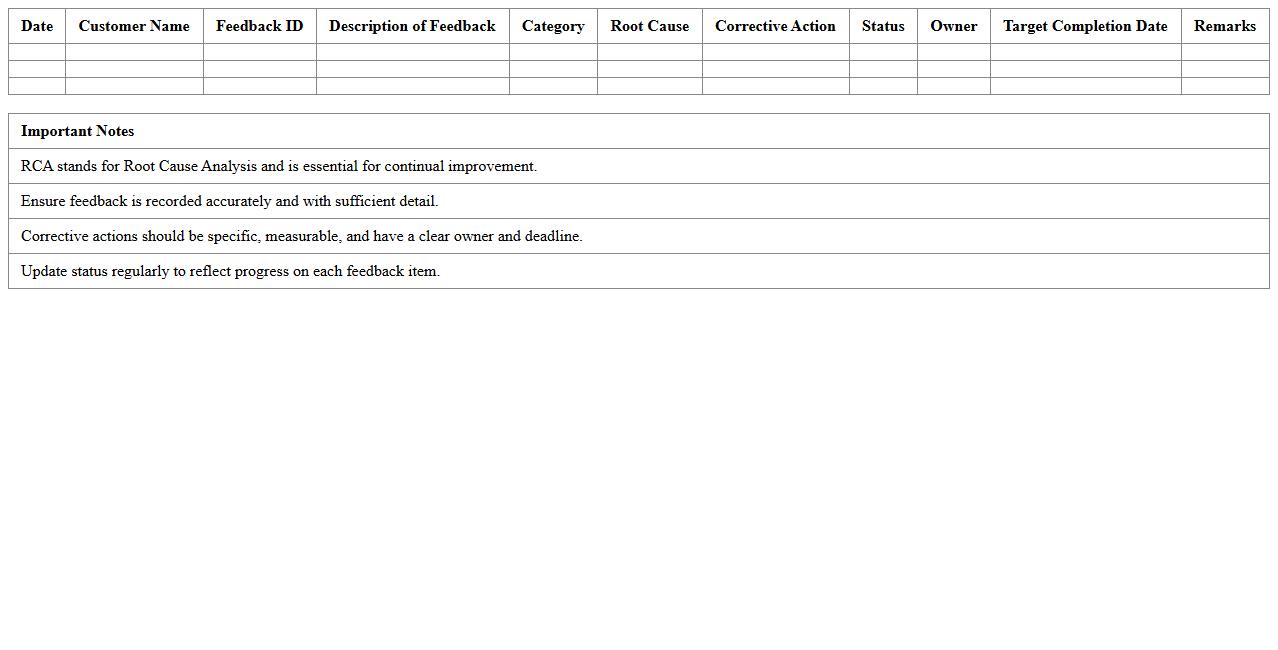The image size is (1278, 650).
Task: Click the Date column header
Action: pos(37,26)
